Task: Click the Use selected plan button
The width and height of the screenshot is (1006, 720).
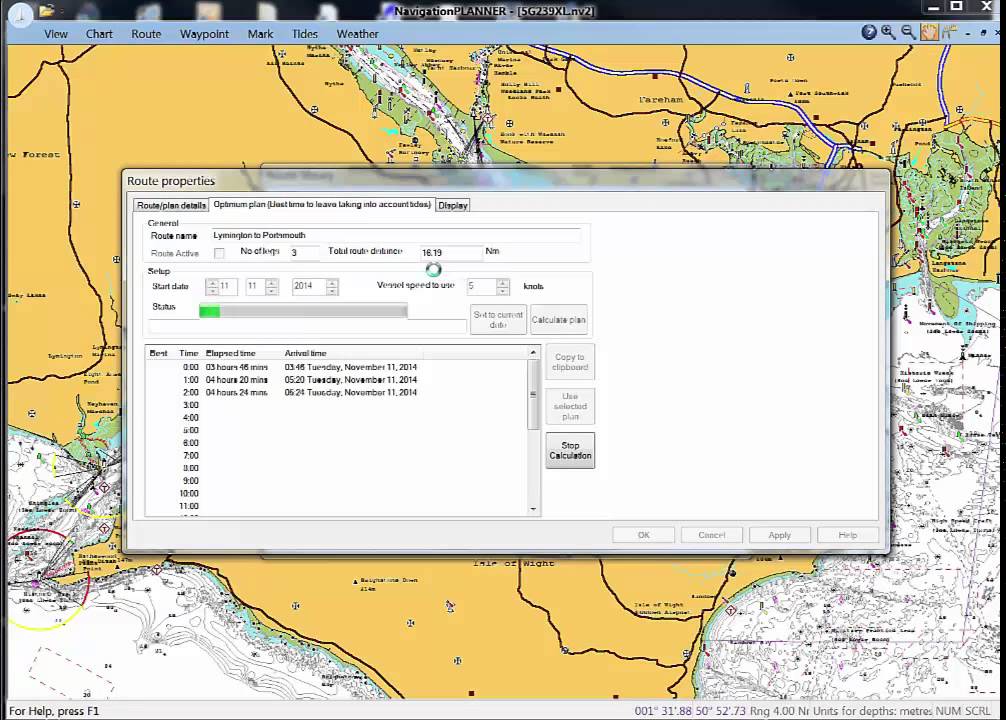Action: 570,406
